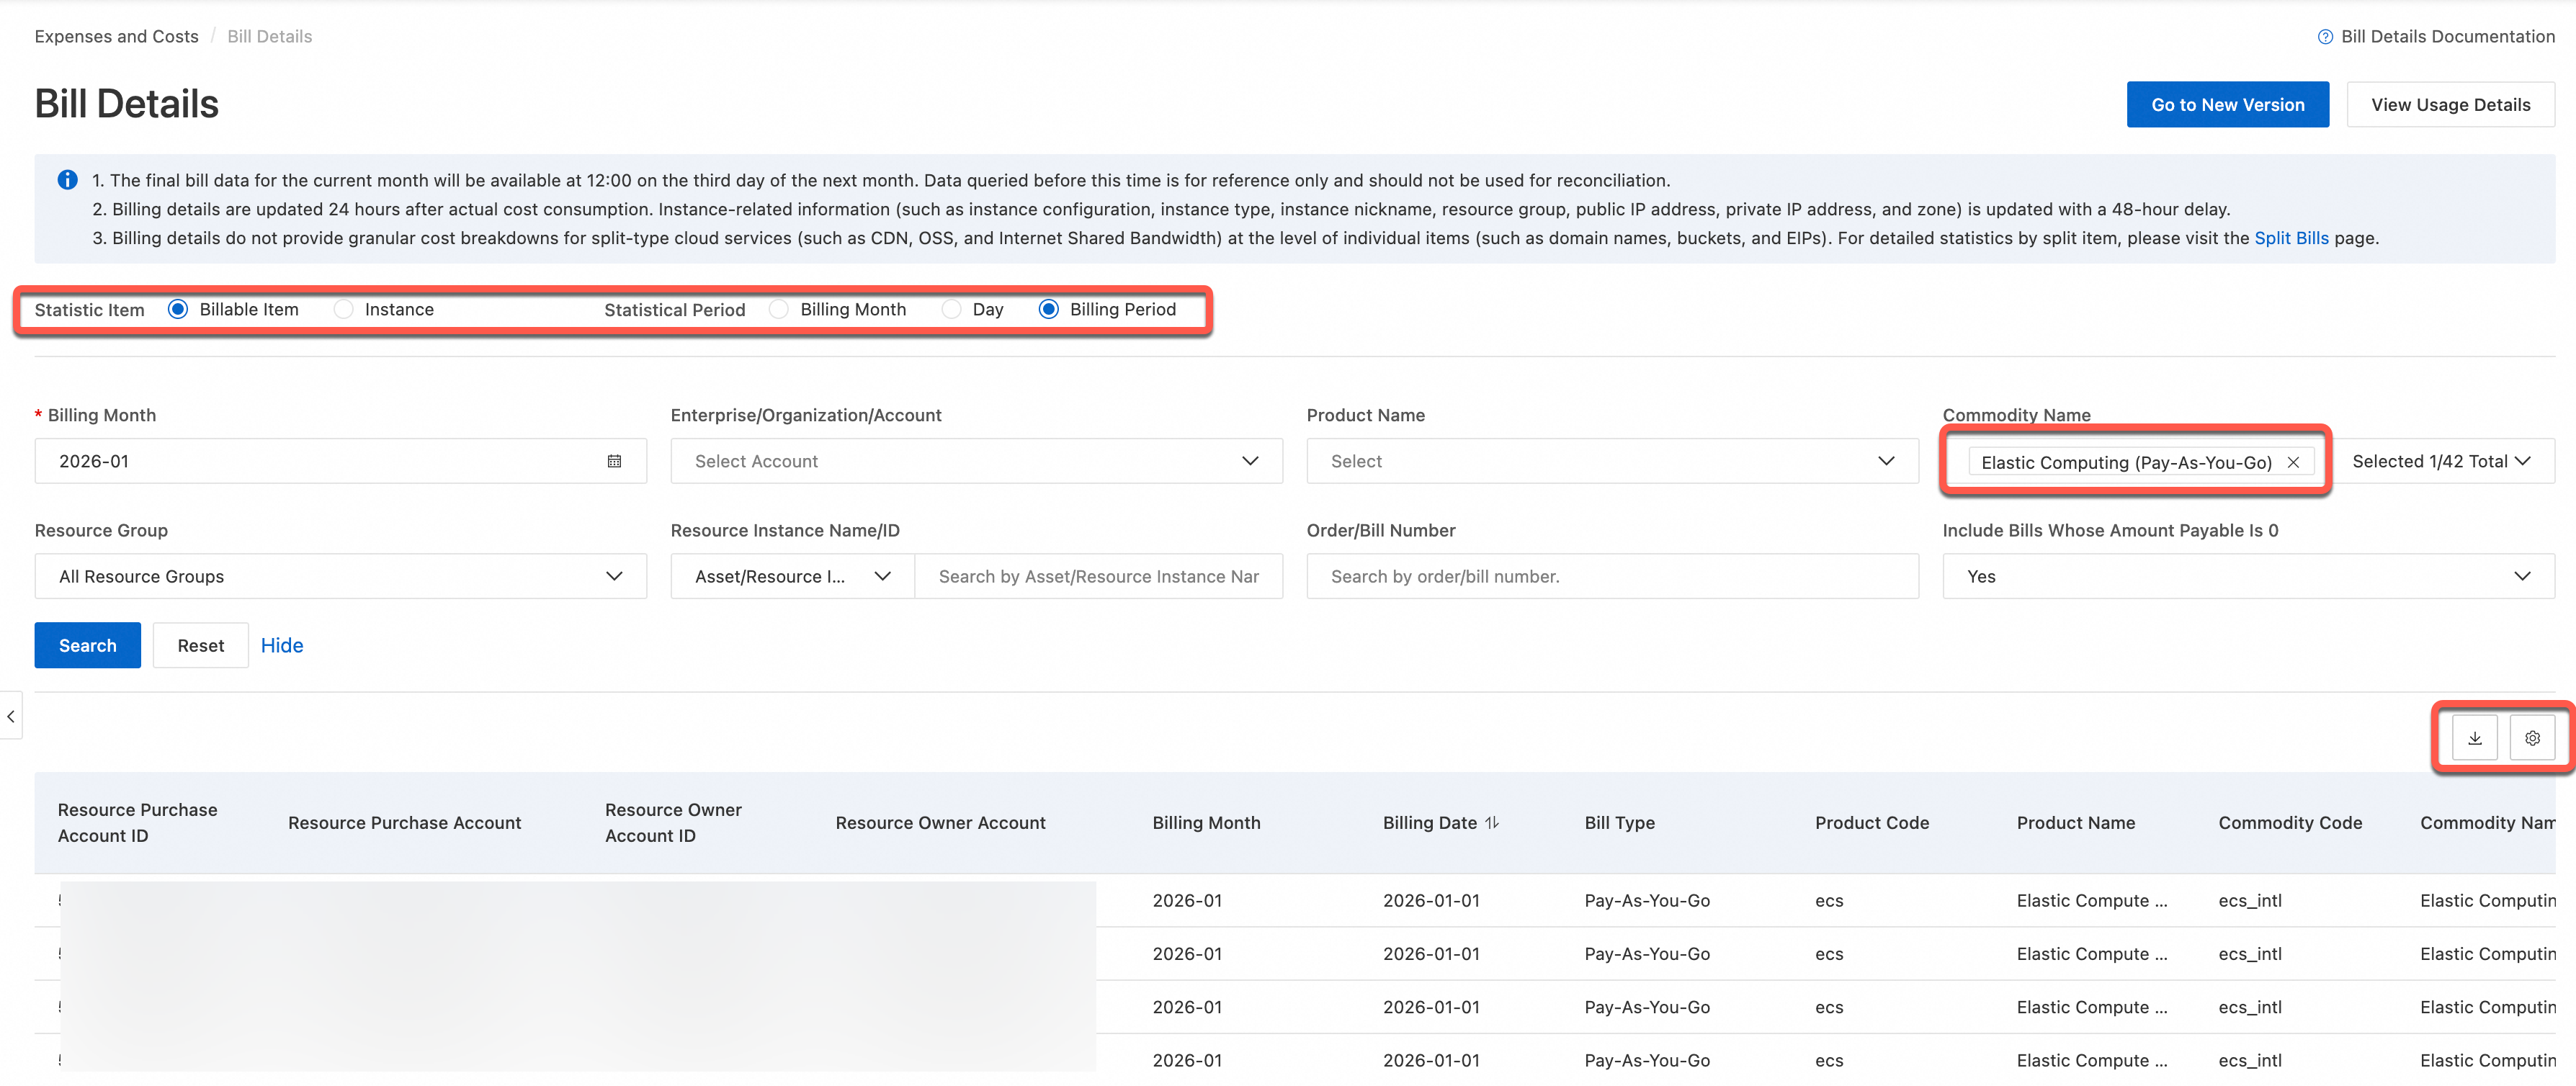Screen dimensions: 2576x1086
Task: Expand the Product Name select dropdown
Action: 1611,461
